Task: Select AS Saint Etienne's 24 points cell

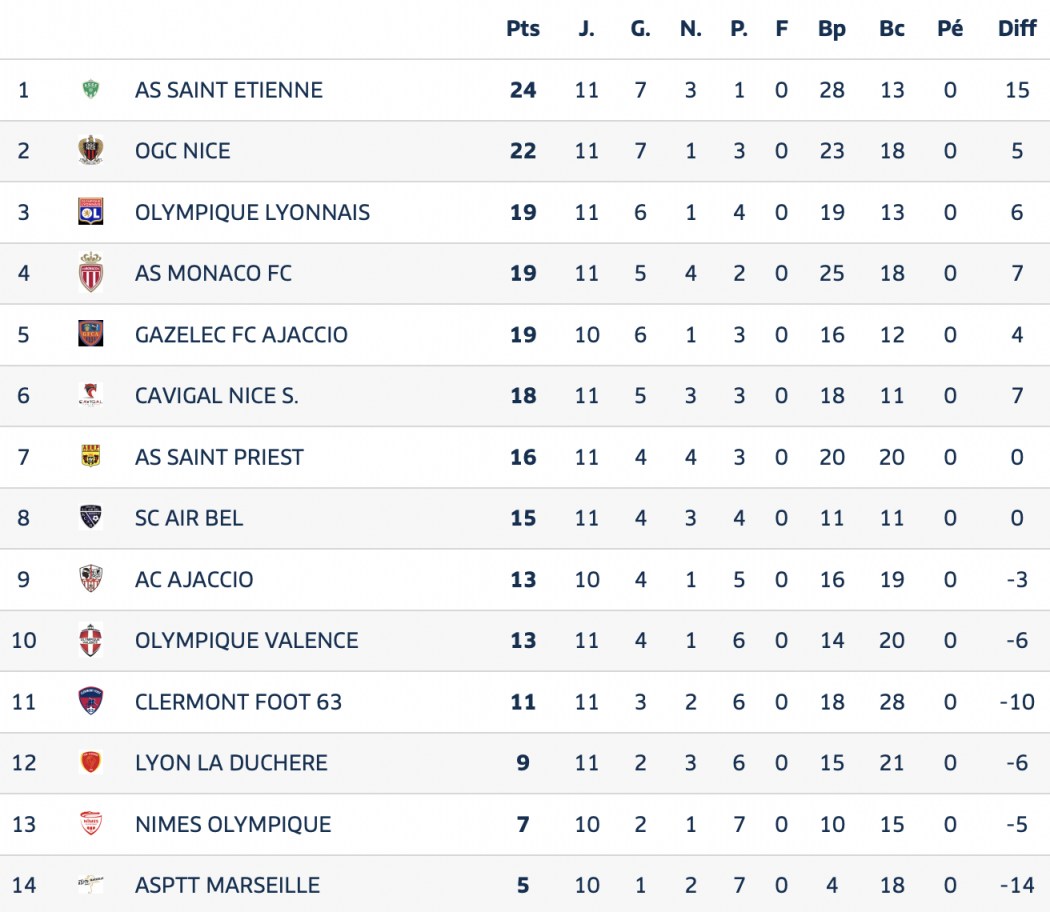Action: tap(523, 90)
